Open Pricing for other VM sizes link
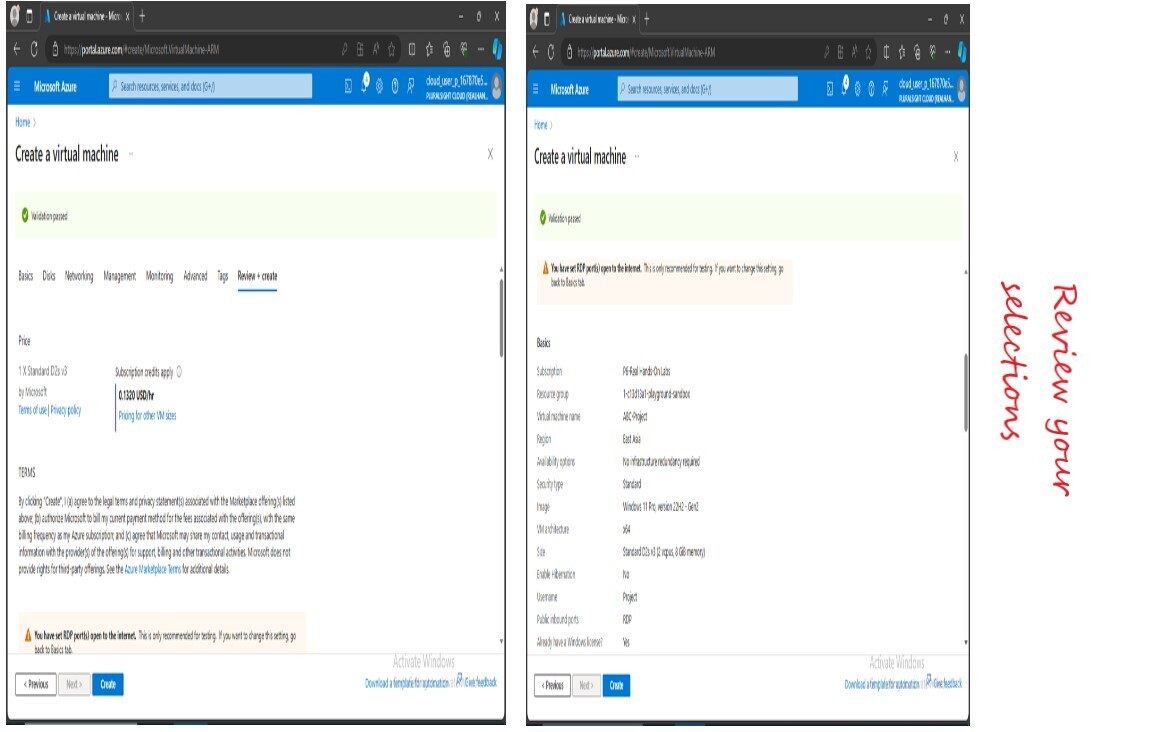Image resolution: width=1153 pixels, height=732 pixels. click(147, 416)
